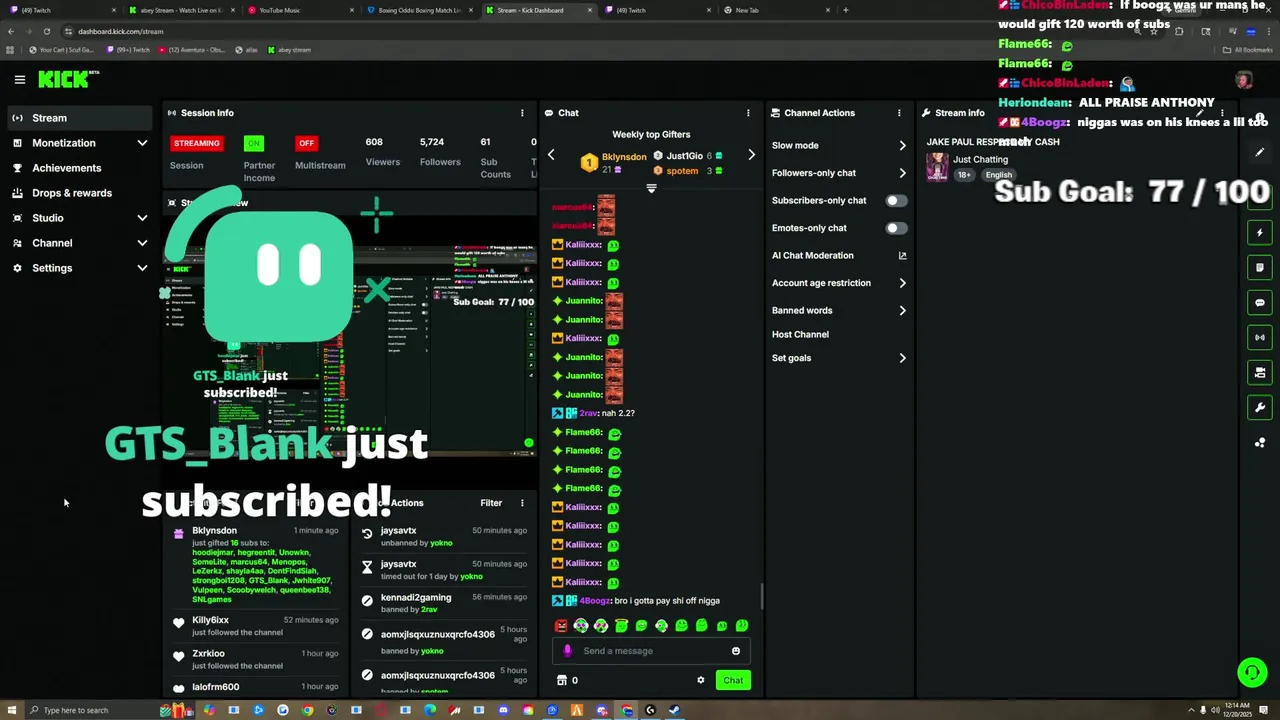Open Chat panel three-dot options
Screen dimensions: 1280x720
pos(748,113)
